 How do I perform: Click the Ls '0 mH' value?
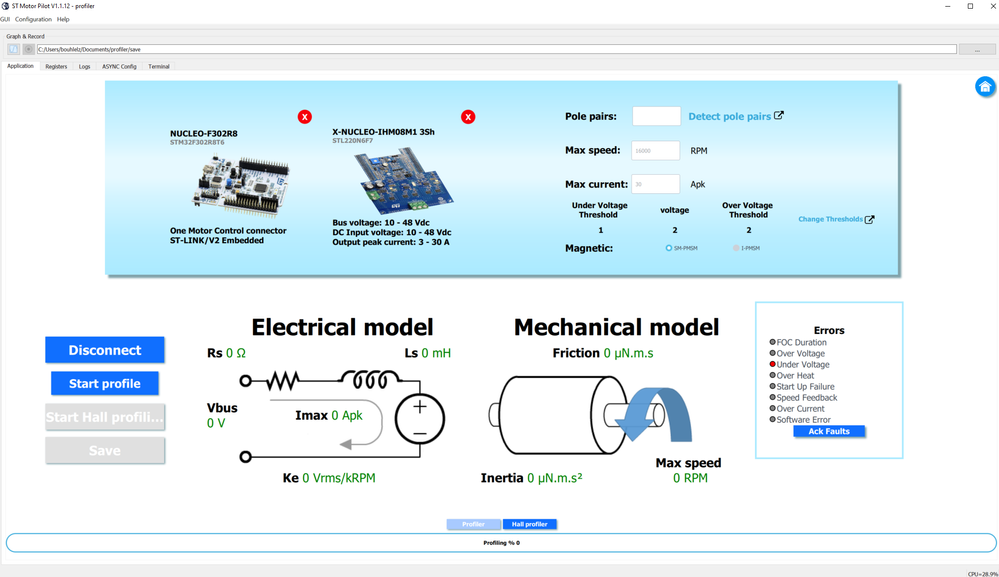tap(436, 353)
